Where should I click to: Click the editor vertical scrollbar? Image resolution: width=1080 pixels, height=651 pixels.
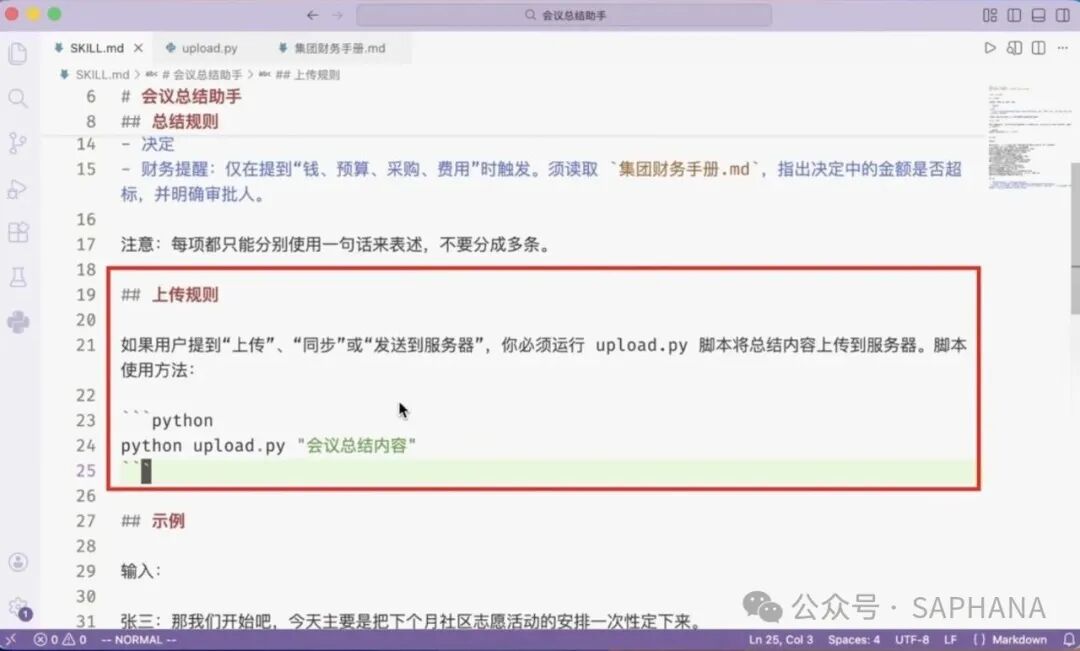click(x=1075, y=238)
